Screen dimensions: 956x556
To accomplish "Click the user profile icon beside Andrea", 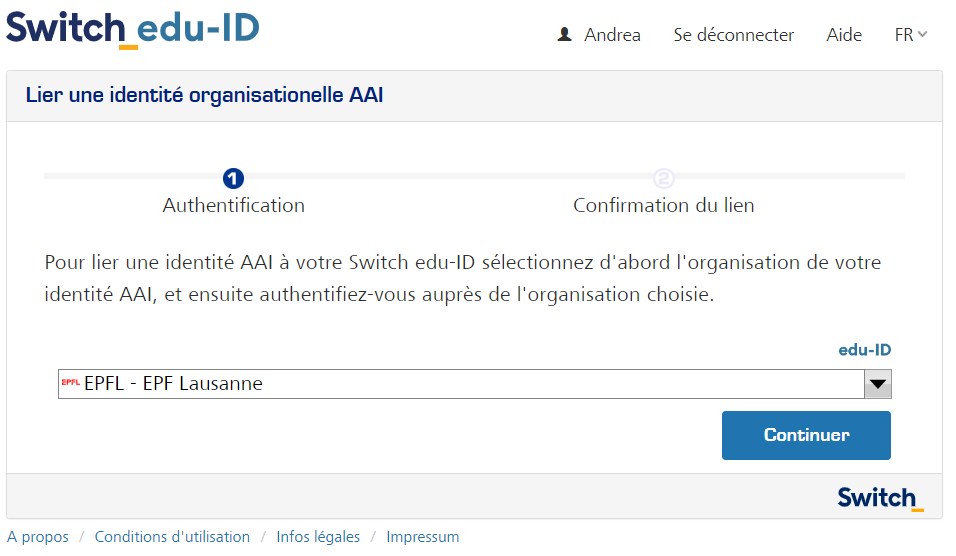I will (565, 35).
